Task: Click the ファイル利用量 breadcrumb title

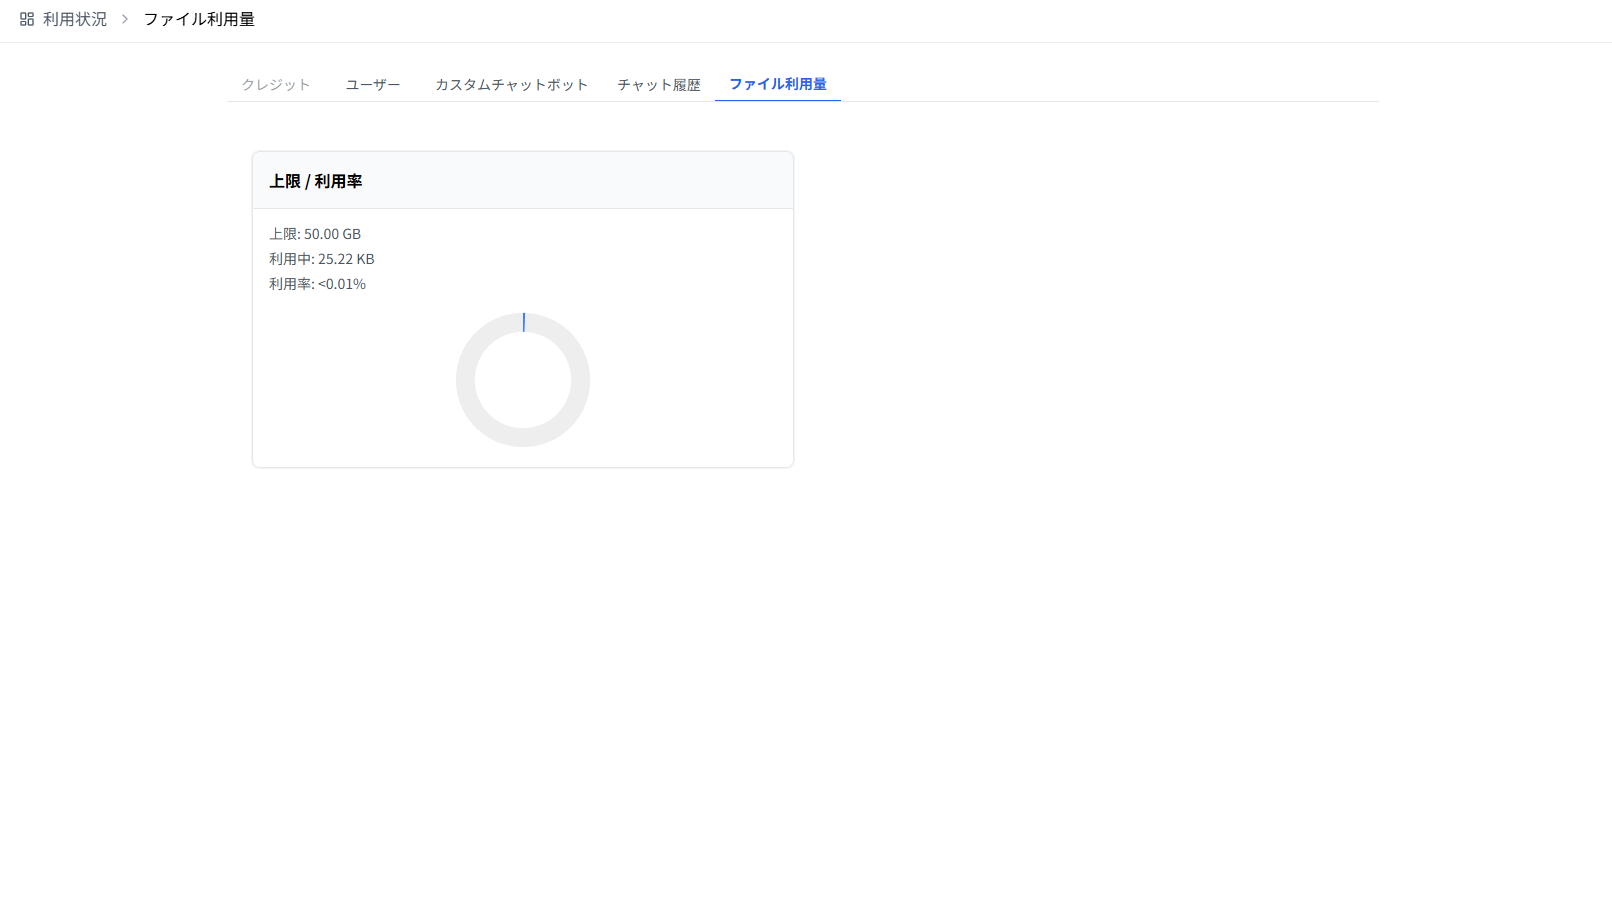Action: (x=199, y=19)
